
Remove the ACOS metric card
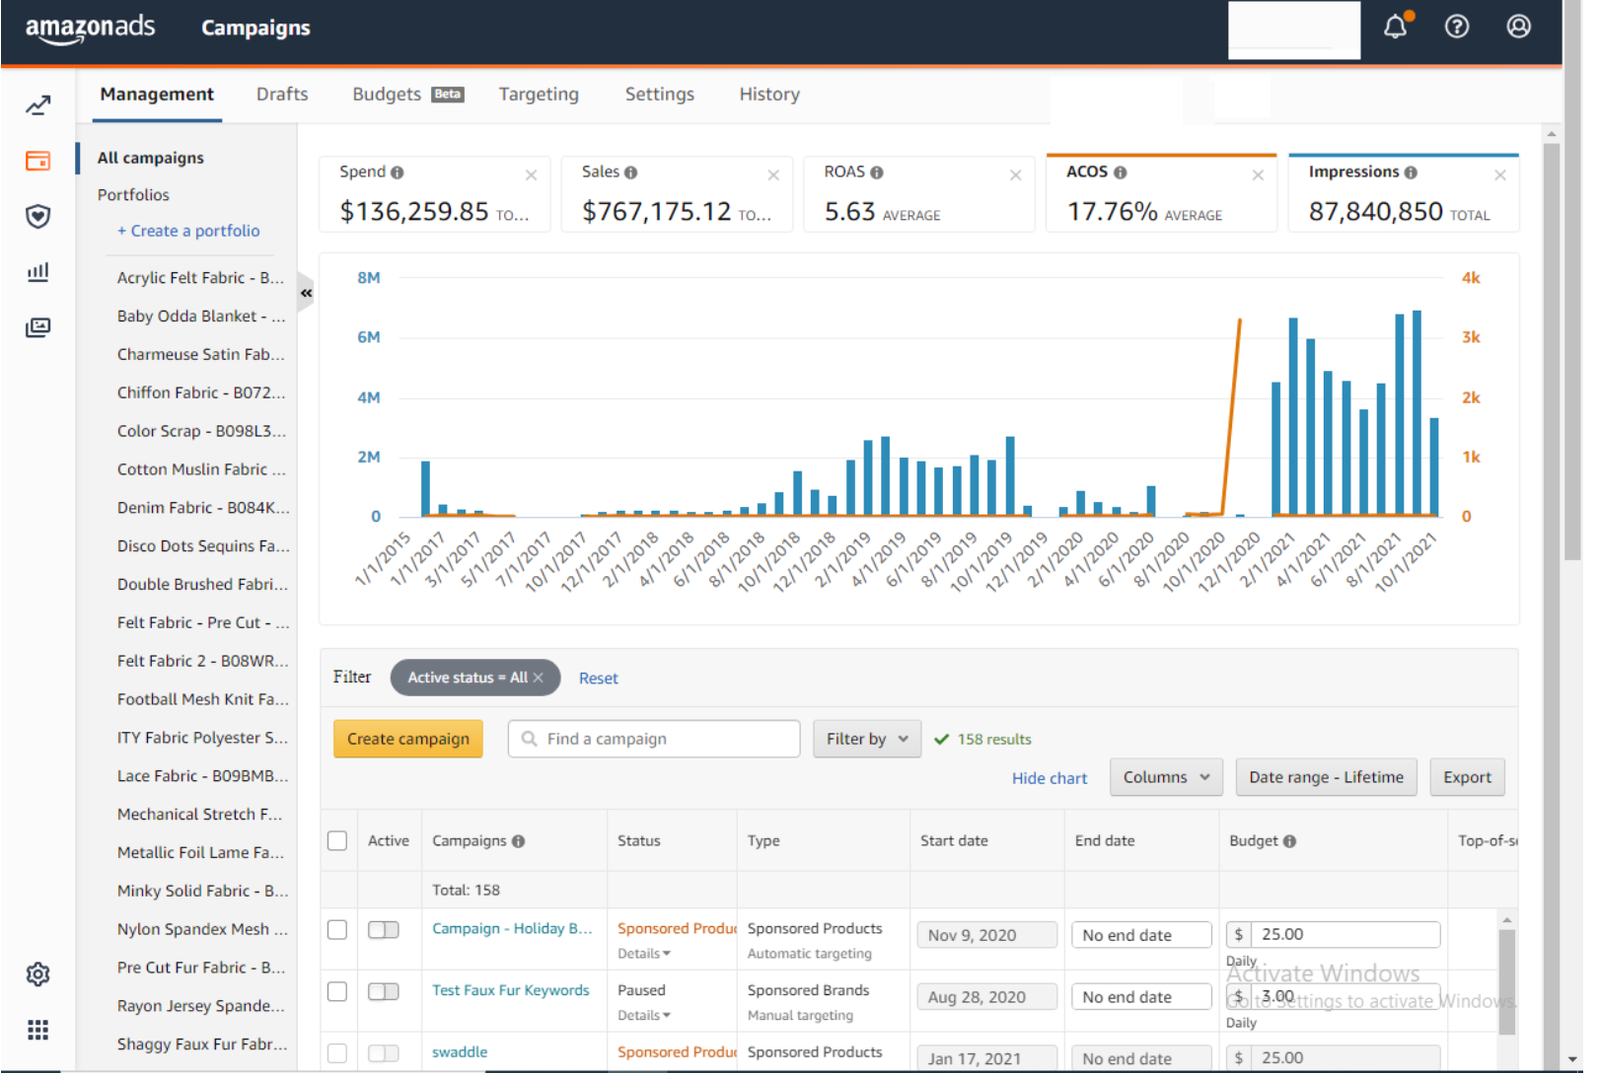[1258, 175]
